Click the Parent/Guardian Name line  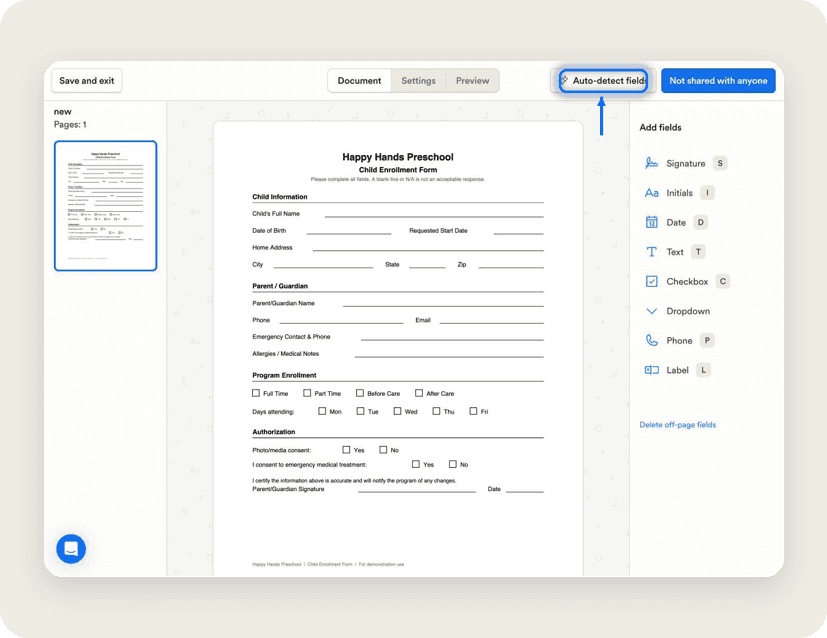pos(443,305)
